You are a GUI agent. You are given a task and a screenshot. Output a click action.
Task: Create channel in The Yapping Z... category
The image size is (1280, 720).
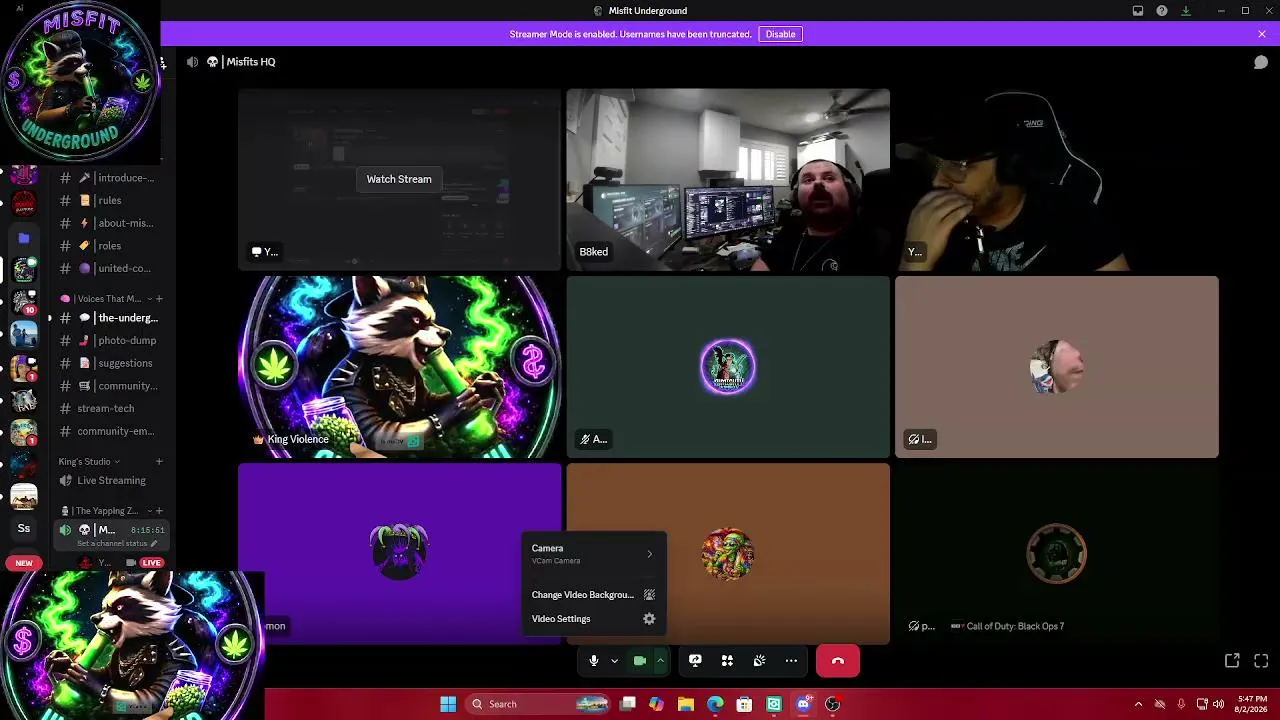click(x=159, y=511)
